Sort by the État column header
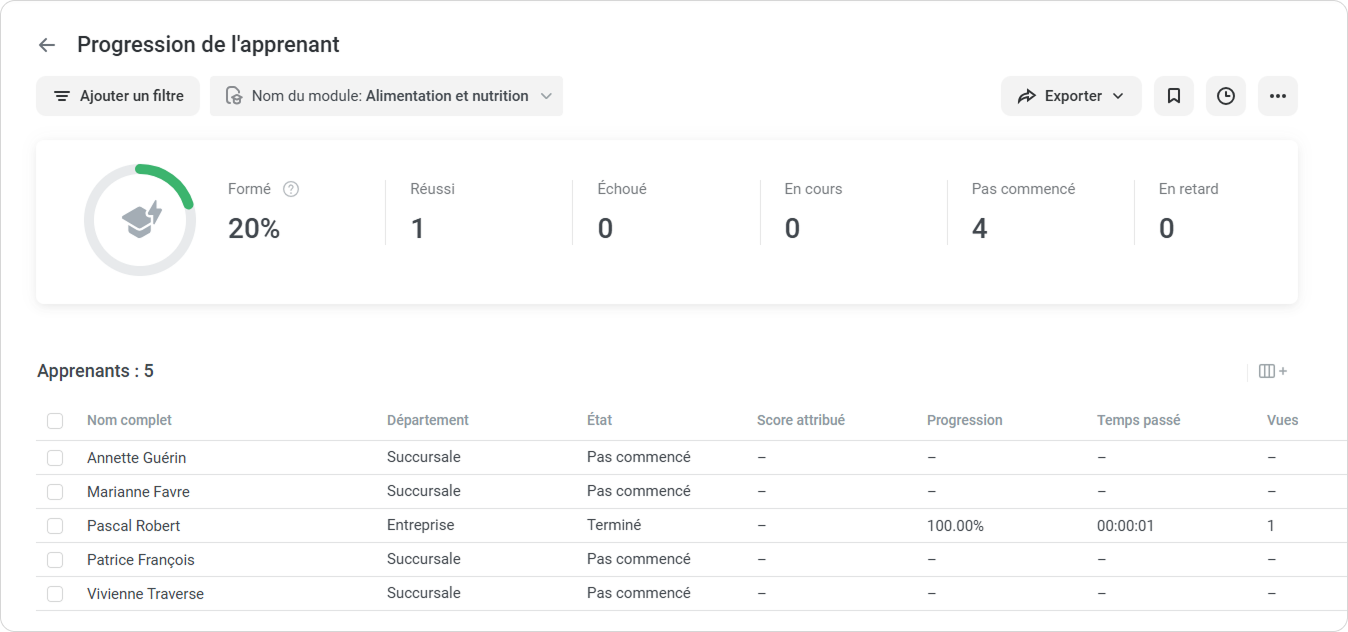Viewport: 1348px width, 632px height. click(600, 420)
